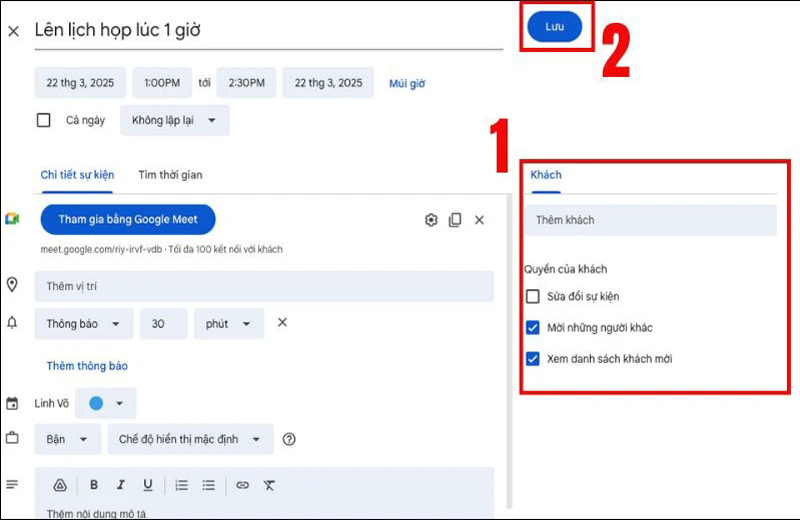Click the Thêm vị trí location field

[264, 286]
